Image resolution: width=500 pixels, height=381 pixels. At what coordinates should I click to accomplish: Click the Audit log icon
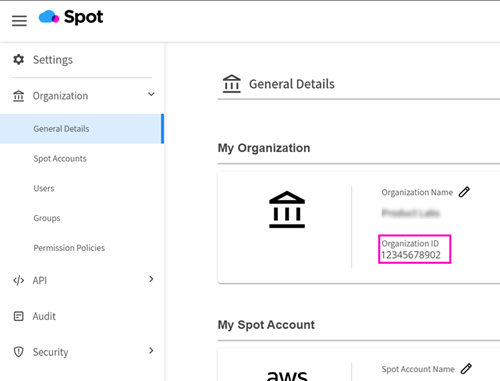(18, 316)
